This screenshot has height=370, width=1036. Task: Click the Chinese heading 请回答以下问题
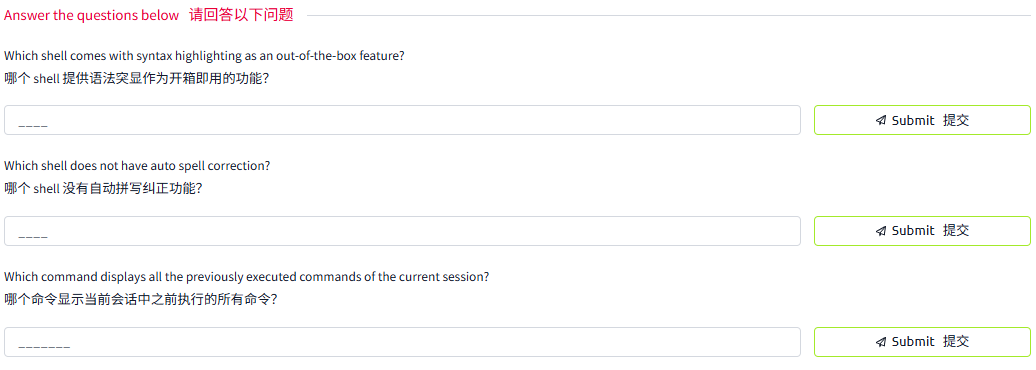click(241, 15)
